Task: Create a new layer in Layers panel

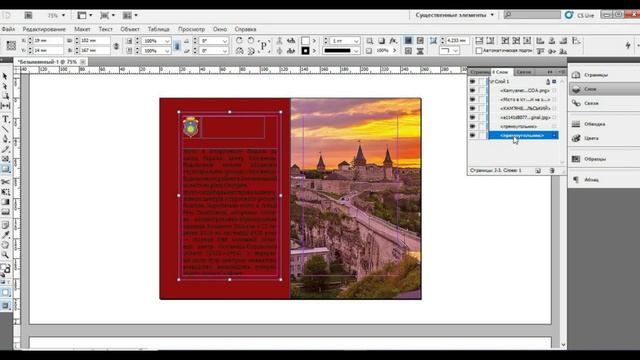Action: 538,171
